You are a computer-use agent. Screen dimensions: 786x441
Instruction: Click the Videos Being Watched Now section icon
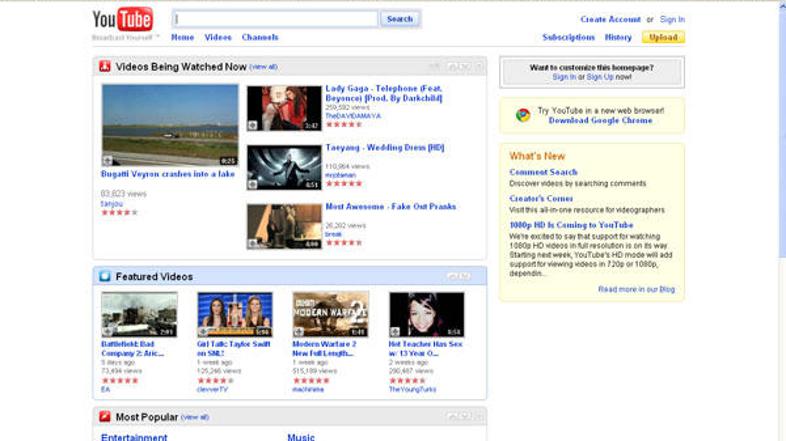tap(105, 66)
